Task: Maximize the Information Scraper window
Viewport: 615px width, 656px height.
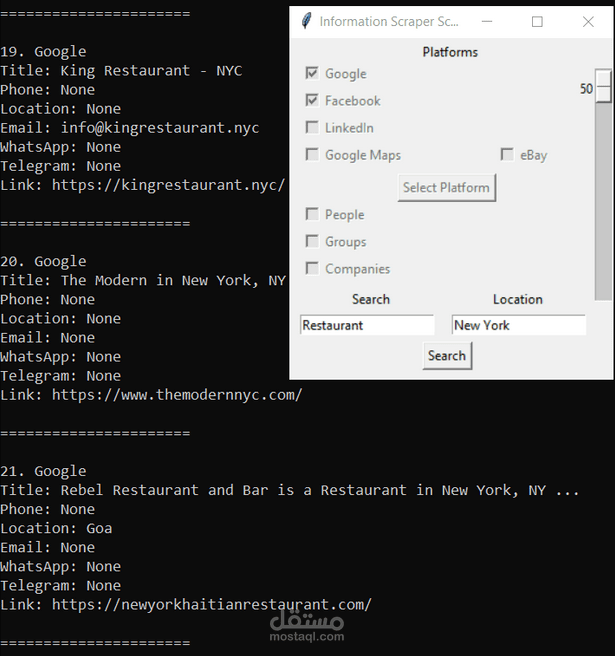Action: pos(537,21)
